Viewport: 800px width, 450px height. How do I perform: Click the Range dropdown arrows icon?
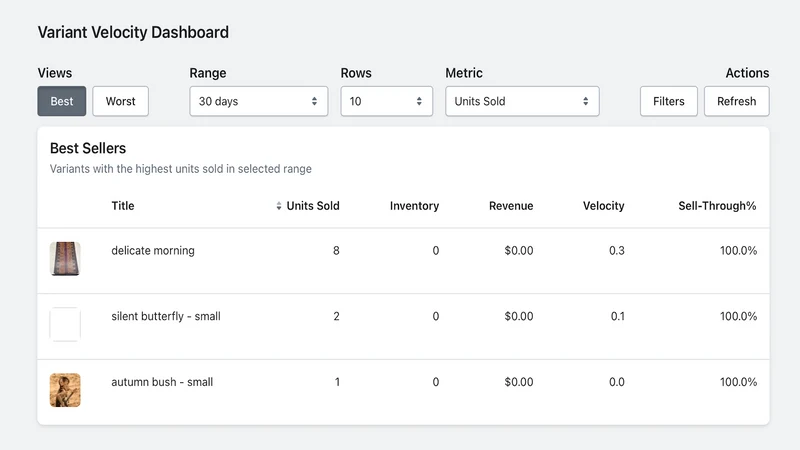[314, 101]
